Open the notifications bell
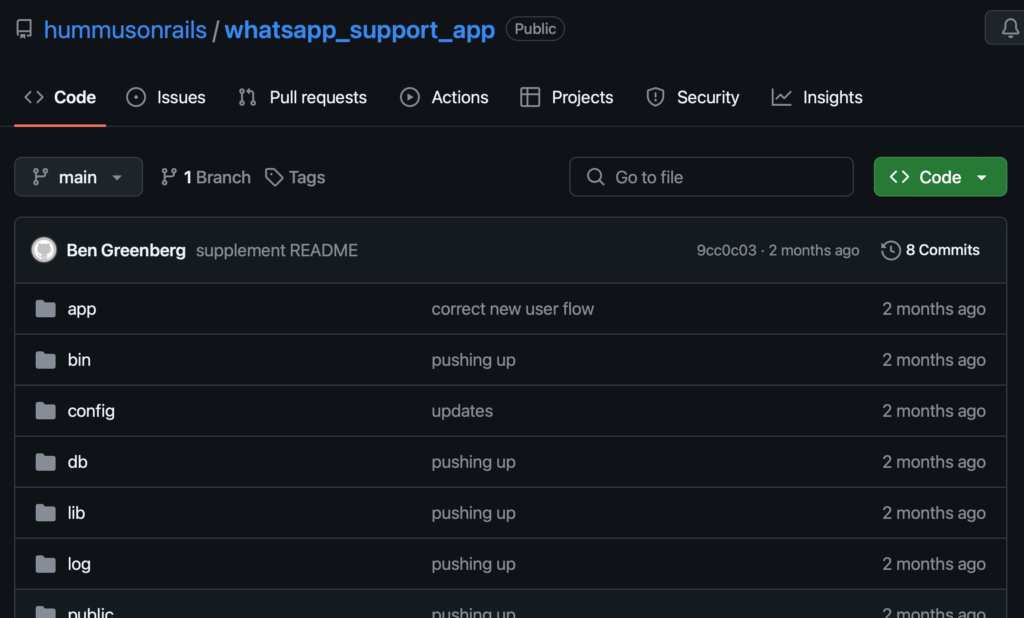The height and width of the screenshot is (618, 1024). point(1010,28)
